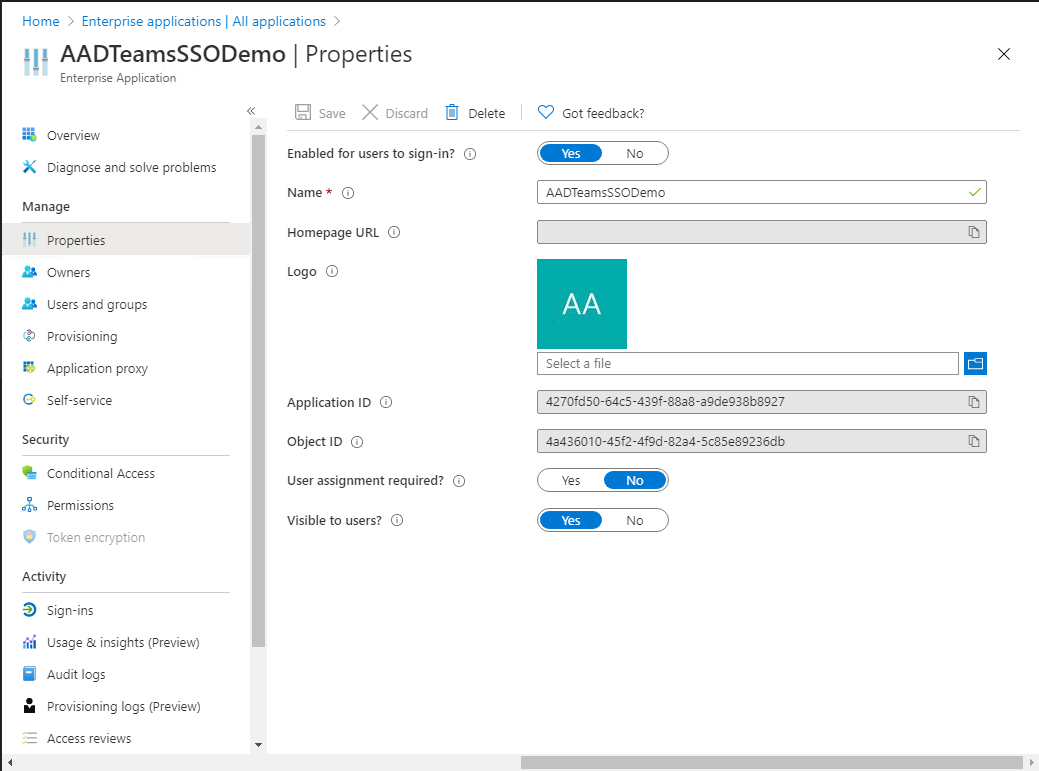Click the sidebar scroll up arrow
1039x771 pixels.
258,127
